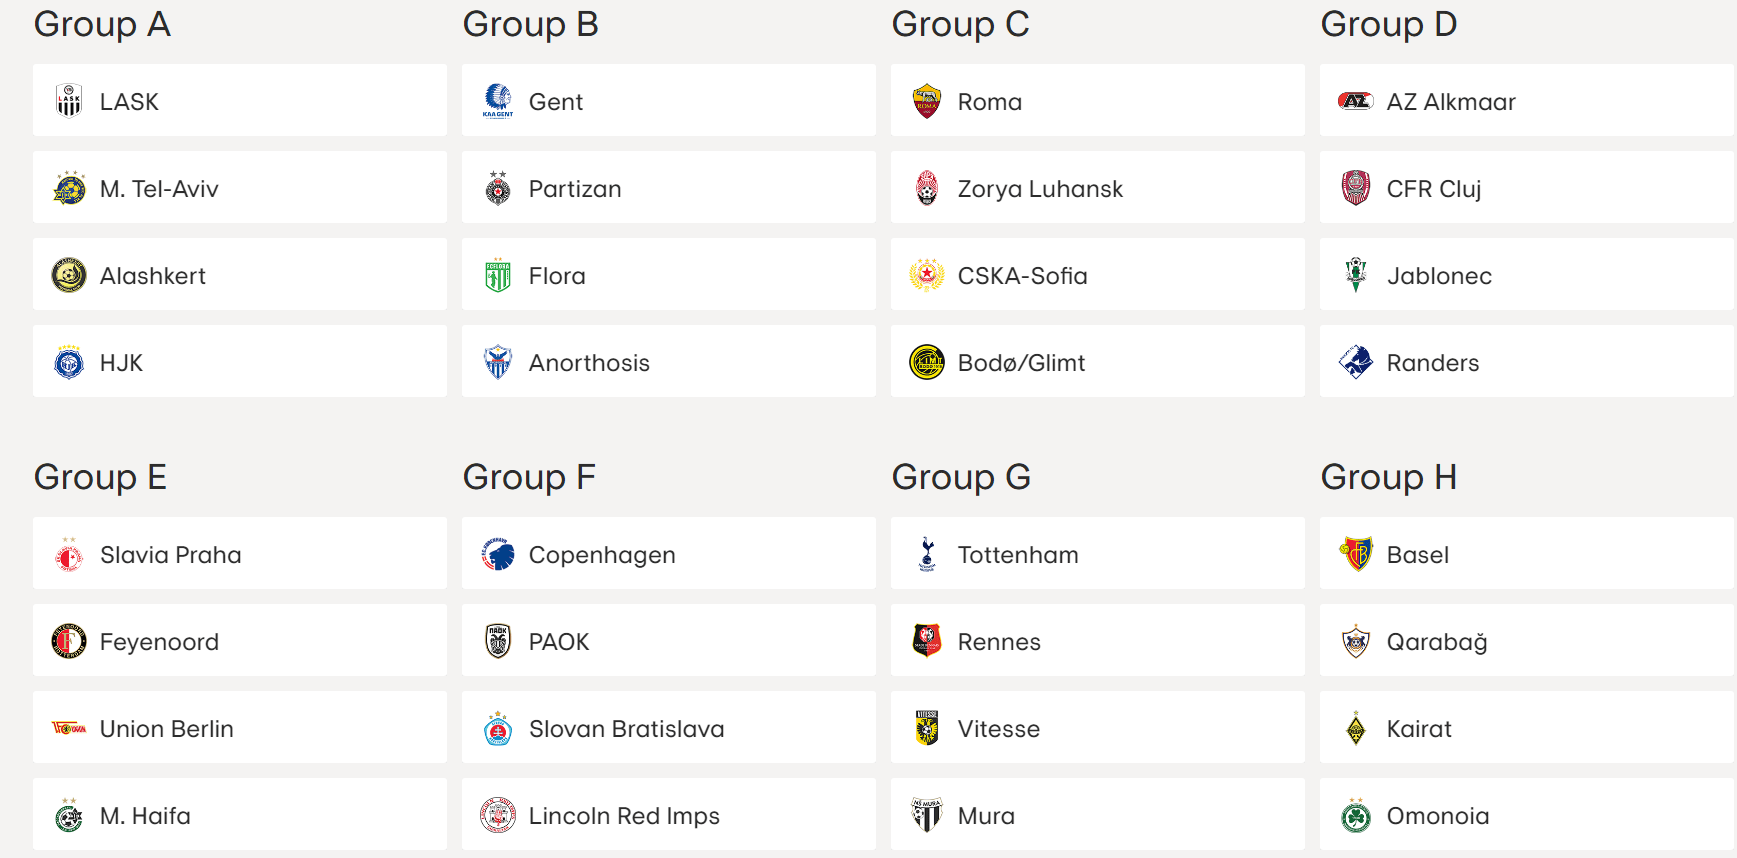Click the LASK club crest

68,100
